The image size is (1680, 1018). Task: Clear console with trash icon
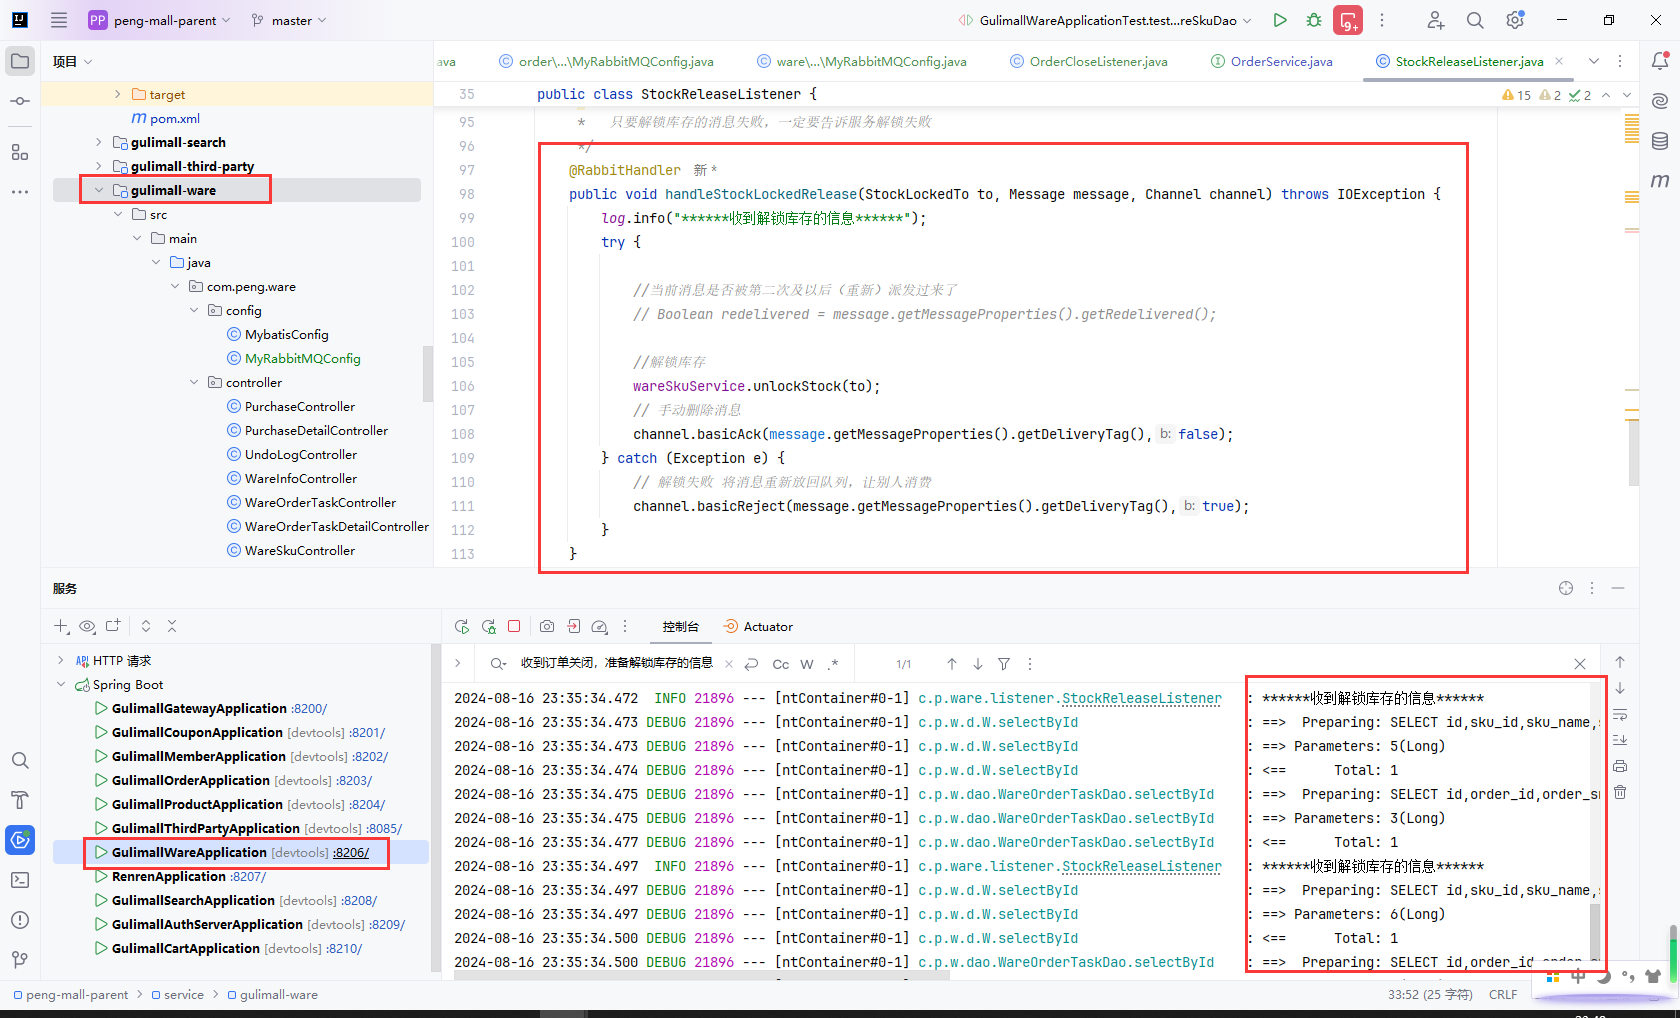tap(1620, 792)
